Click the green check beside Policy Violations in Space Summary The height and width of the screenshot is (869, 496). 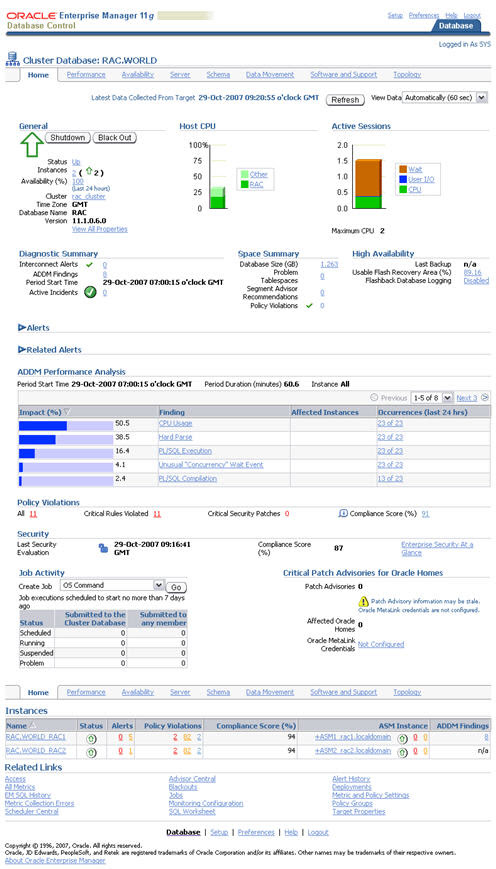310,305
